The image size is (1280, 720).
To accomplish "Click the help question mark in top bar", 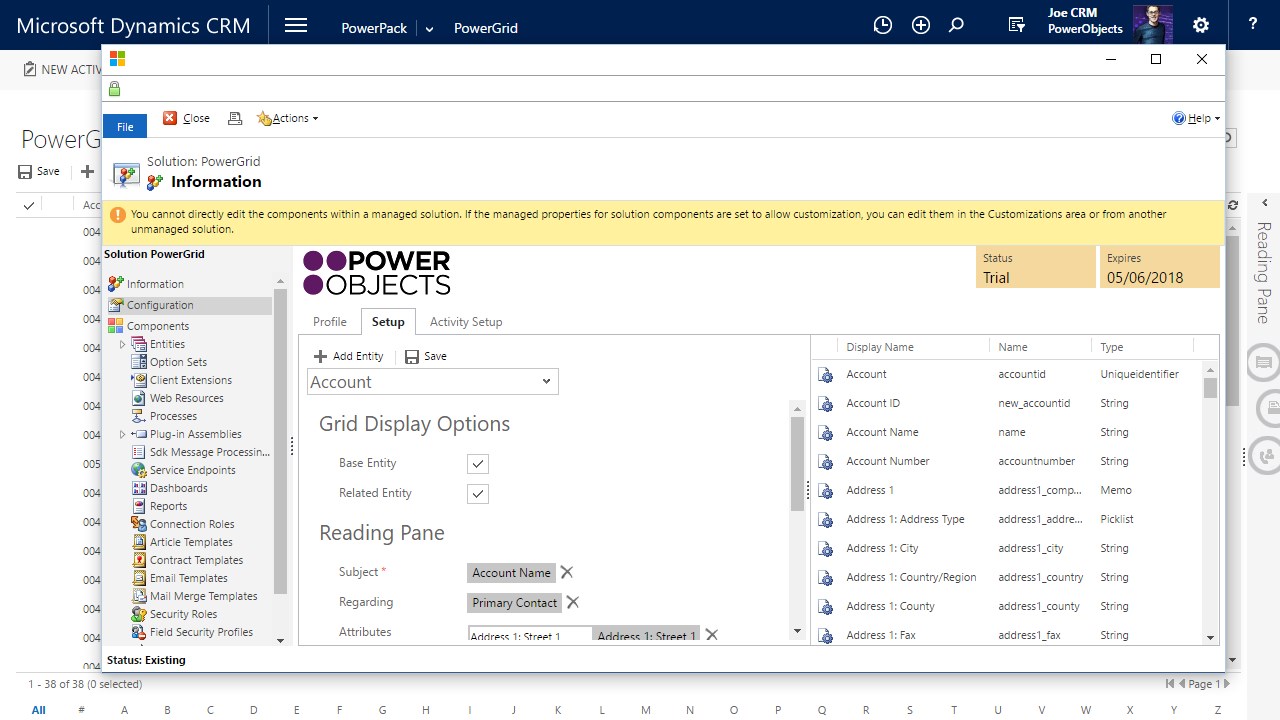I will pos(1253,24).
